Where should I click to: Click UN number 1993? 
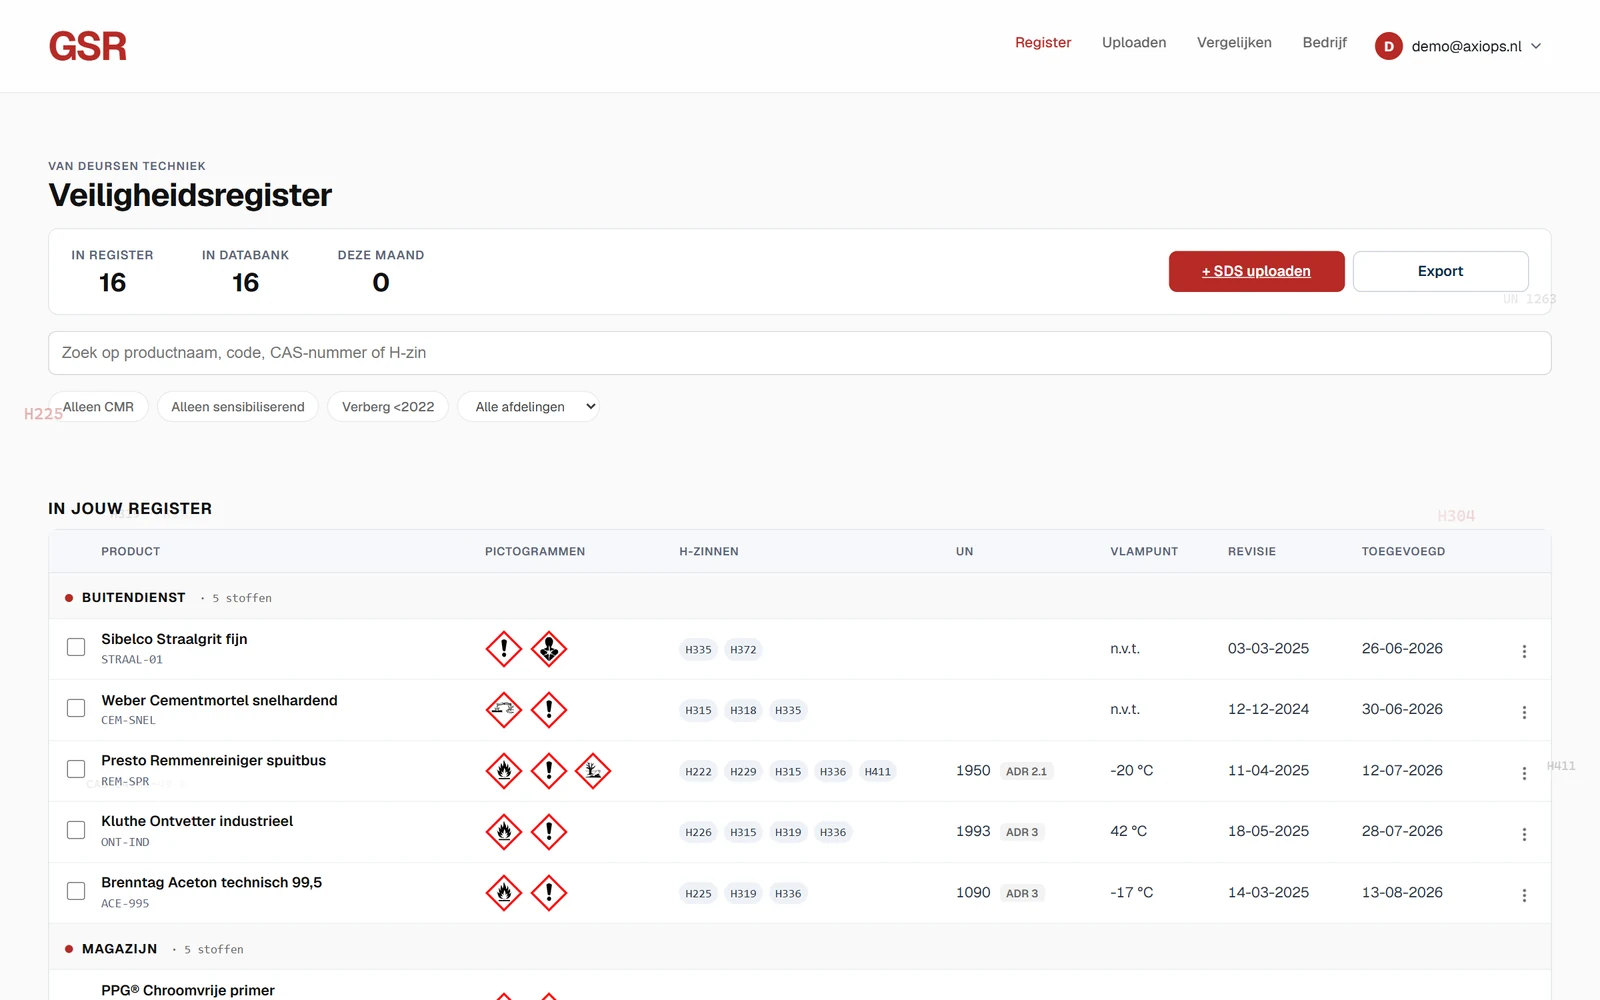[973, 831]
